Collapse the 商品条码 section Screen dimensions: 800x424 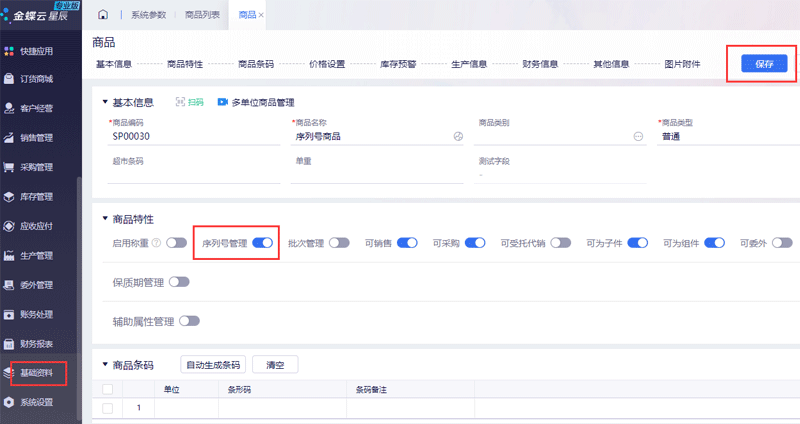105,364
